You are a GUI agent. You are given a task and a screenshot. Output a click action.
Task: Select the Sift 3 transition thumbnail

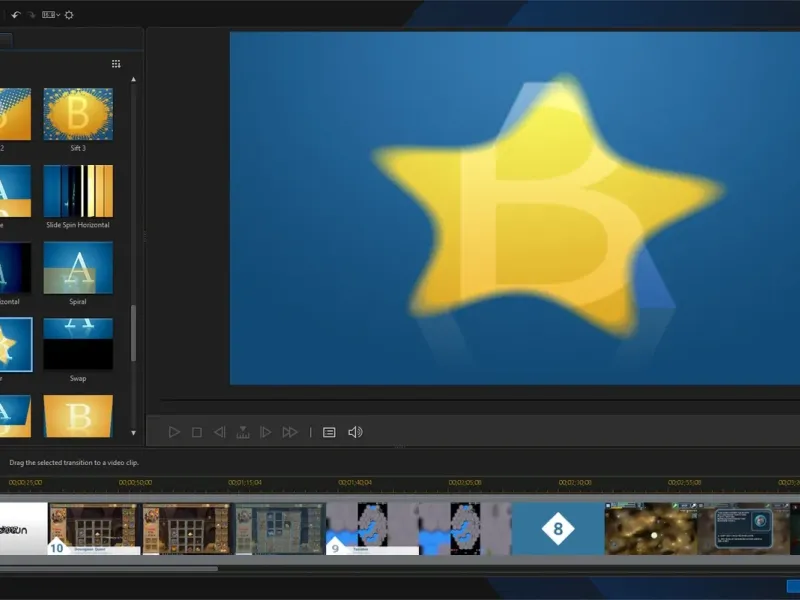(x=78, y=114)
